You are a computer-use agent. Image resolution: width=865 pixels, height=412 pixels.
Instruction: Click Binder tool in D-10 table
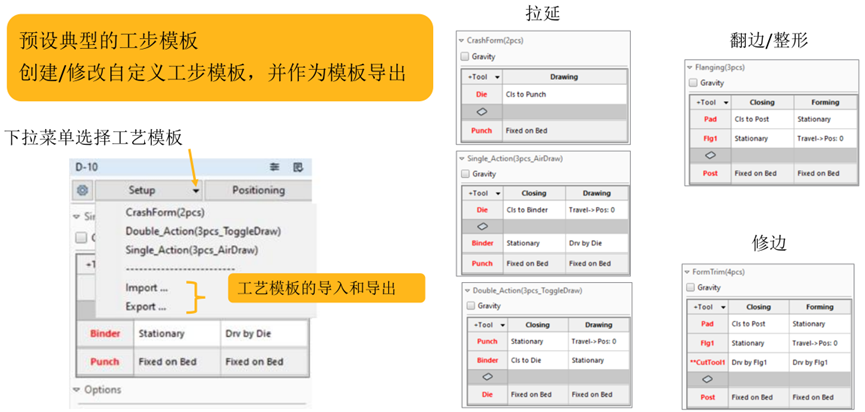point(105,334)
